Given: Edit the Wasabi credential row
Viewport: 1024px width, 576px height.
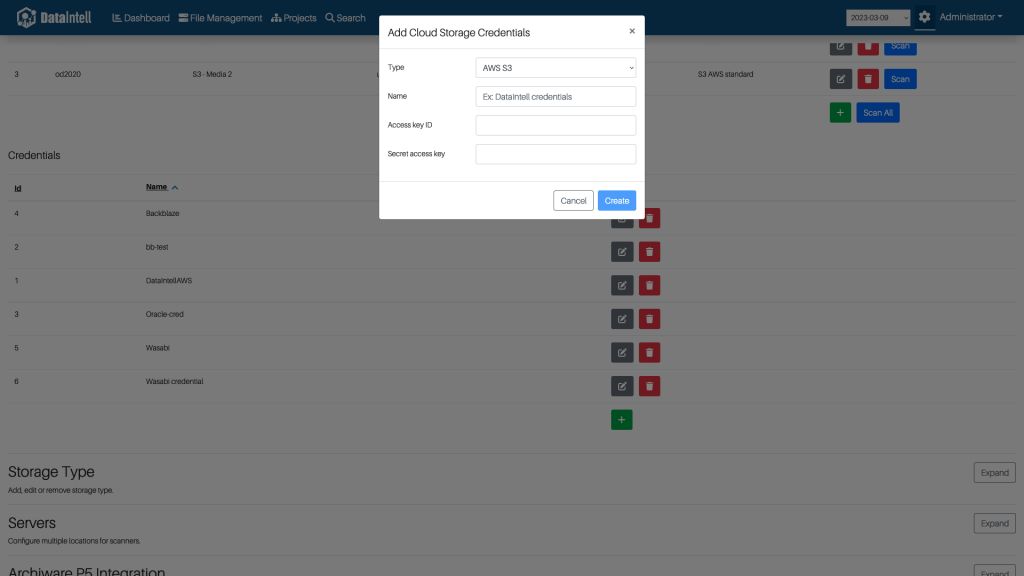Looking at the screenshot, I should tap(622, 353).
